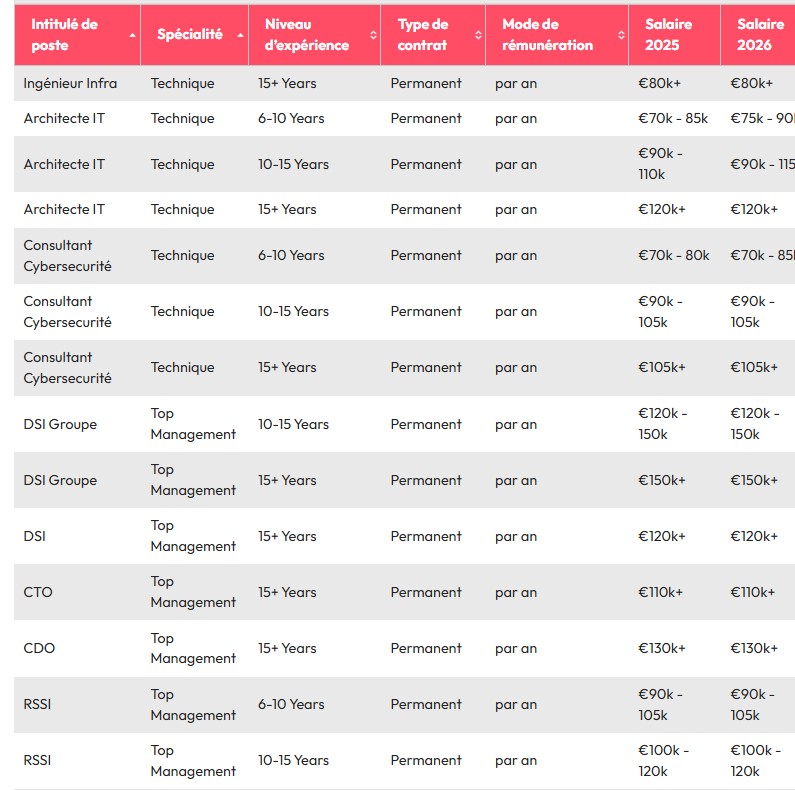
Task: Click the Intitulé de poste header label
Action: tap(64, 35)
